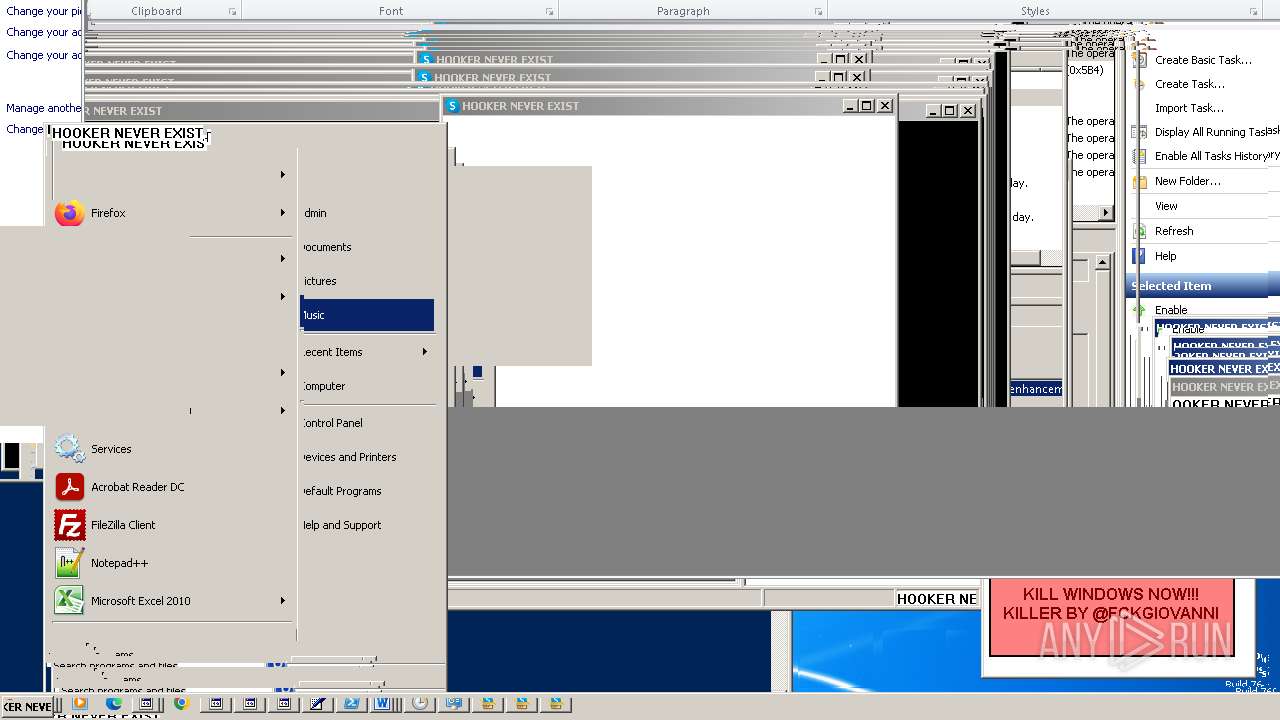Expand the Recent Items submenu arrow
The height and width of the screenshot is (720, 1280).
click(425, 352)
